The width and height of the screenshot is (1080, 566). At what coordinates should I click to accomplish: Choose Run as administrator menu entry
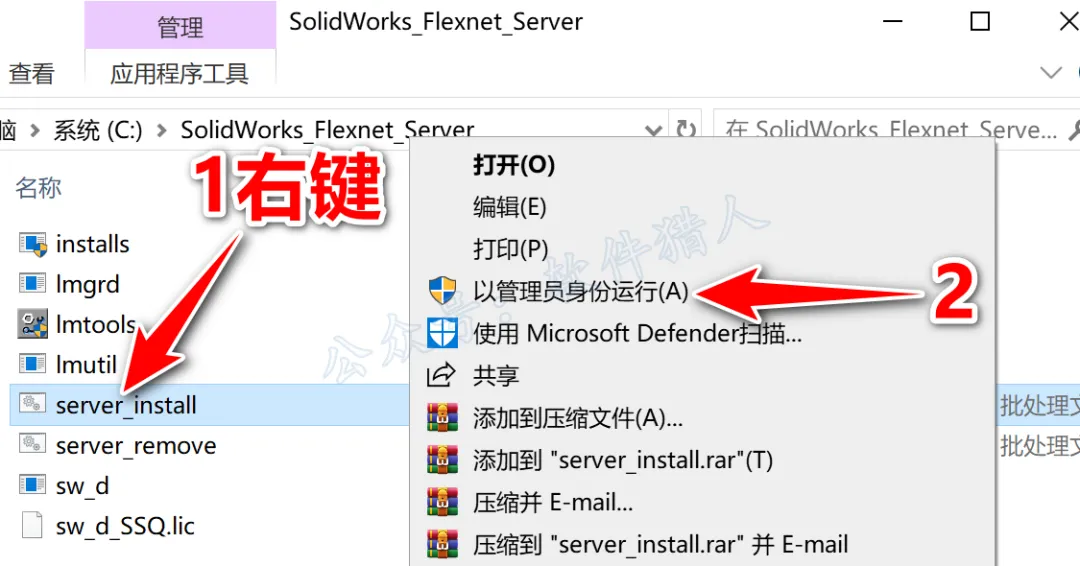(x=581, y=291)
